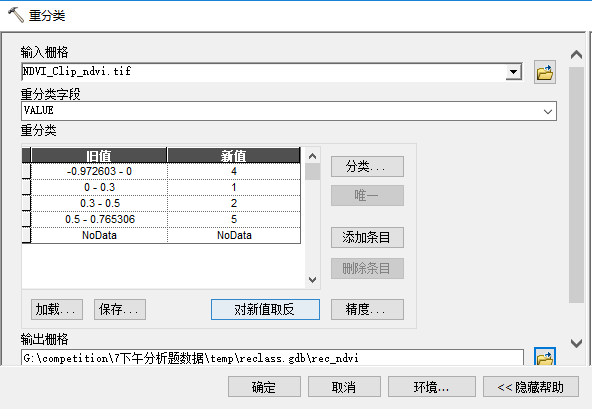592x409 pixels.
Task: Browse for output raster with folder icon
Action: coord(544,357)
